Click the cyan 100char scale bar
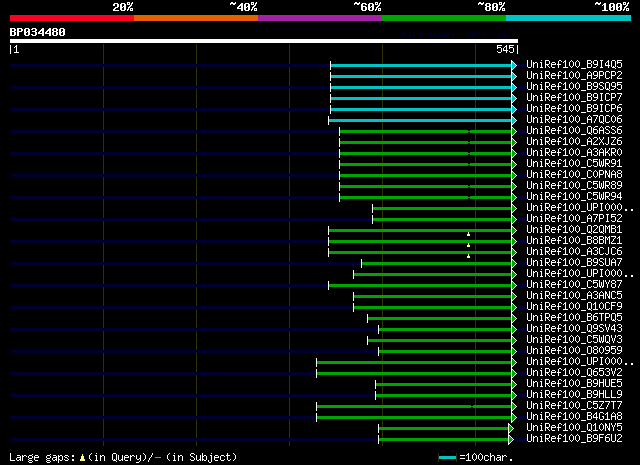 coord(447,458)
